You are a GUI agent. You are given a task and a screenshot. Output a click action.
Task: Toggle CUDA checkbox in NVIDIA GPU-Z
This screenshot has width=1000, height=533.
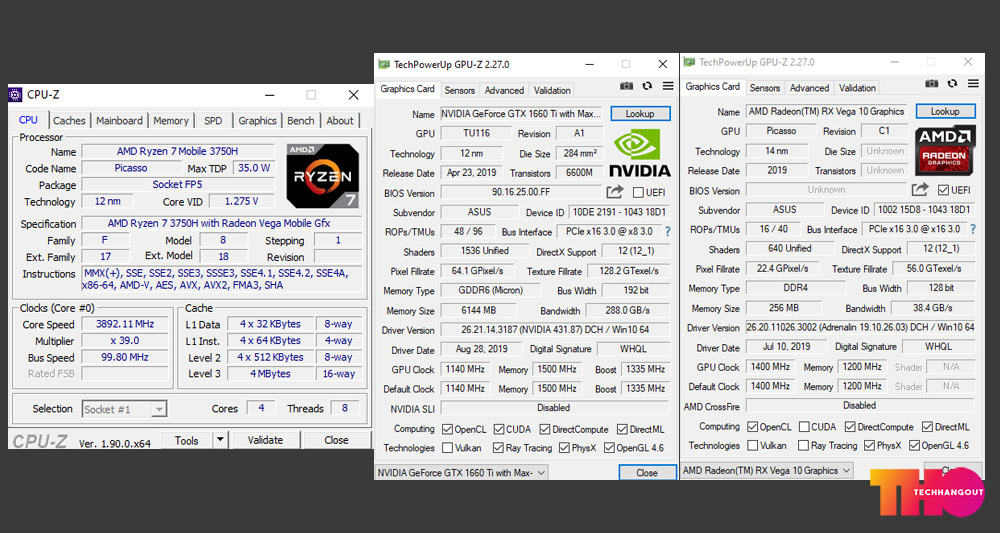(499, 429)
